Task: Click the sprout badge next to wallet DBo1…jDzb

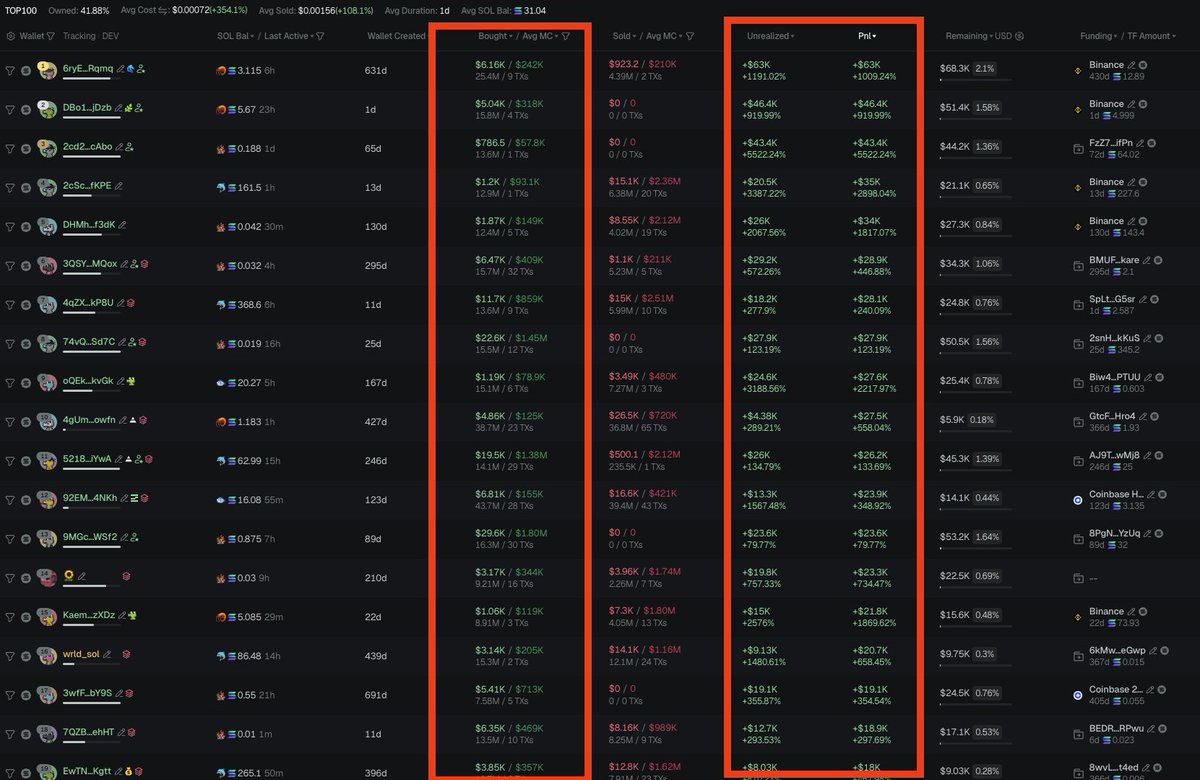Action: (129, 109)
